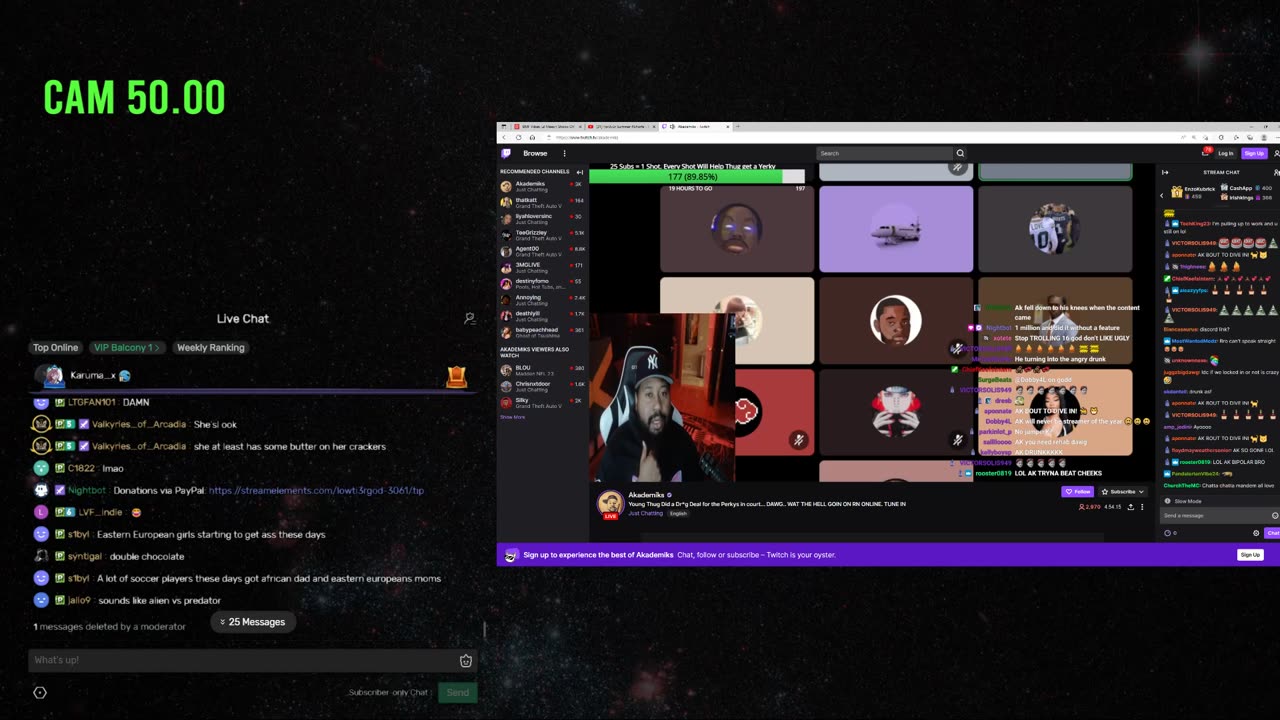The width and height of the screenshot is (1280, 720).
Task: Click the Show More link in the sidebar
Action: [x=512, y=417]
